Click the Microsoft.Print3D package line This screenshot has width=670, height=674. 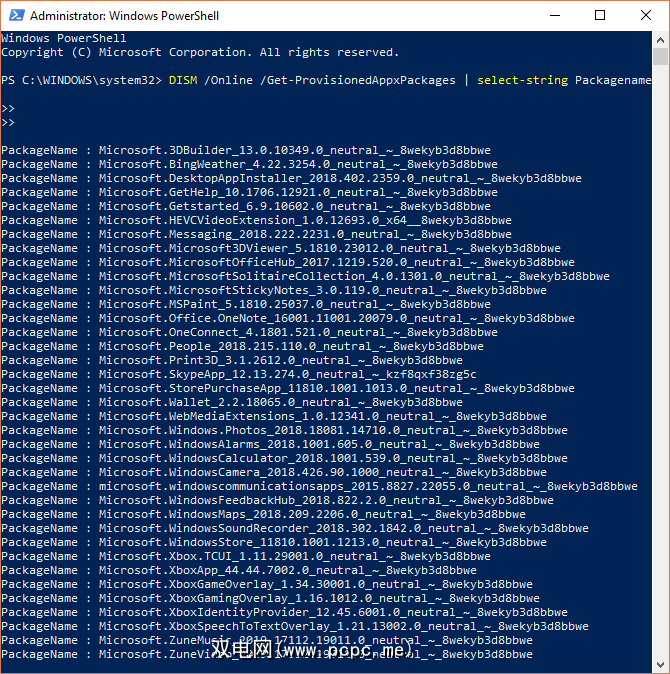(232, 360)
